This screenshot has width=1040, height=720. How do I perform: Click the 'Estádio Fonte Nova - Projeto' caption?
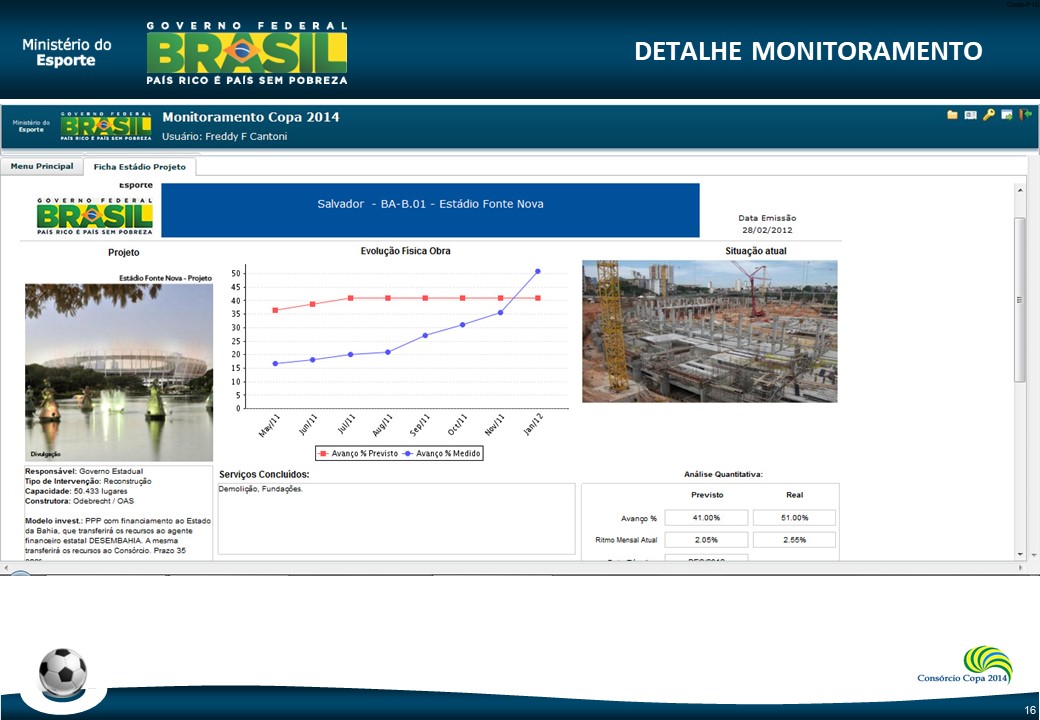165,278
